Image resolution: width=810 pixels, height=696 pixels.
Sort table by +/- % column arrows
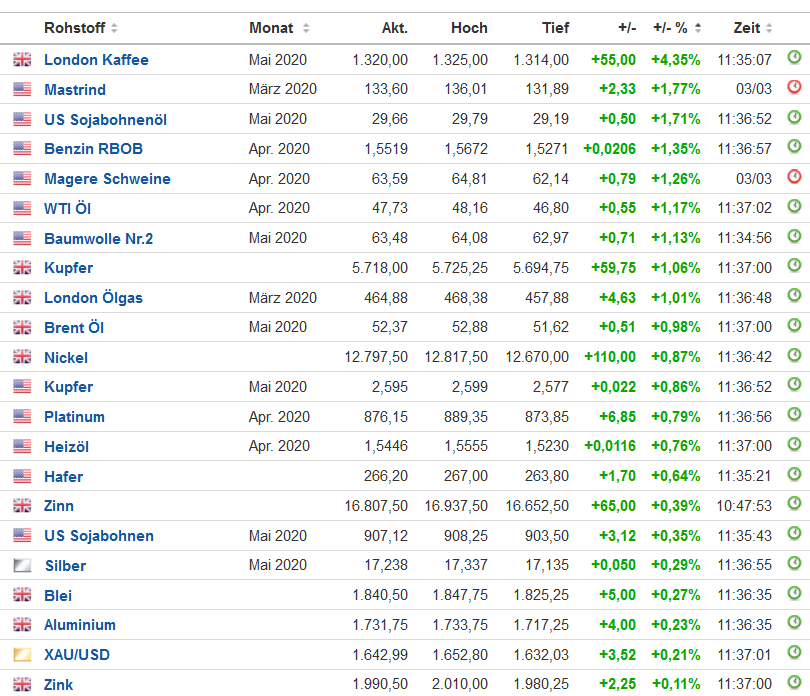pyautogui.click(x=698, y=28)
